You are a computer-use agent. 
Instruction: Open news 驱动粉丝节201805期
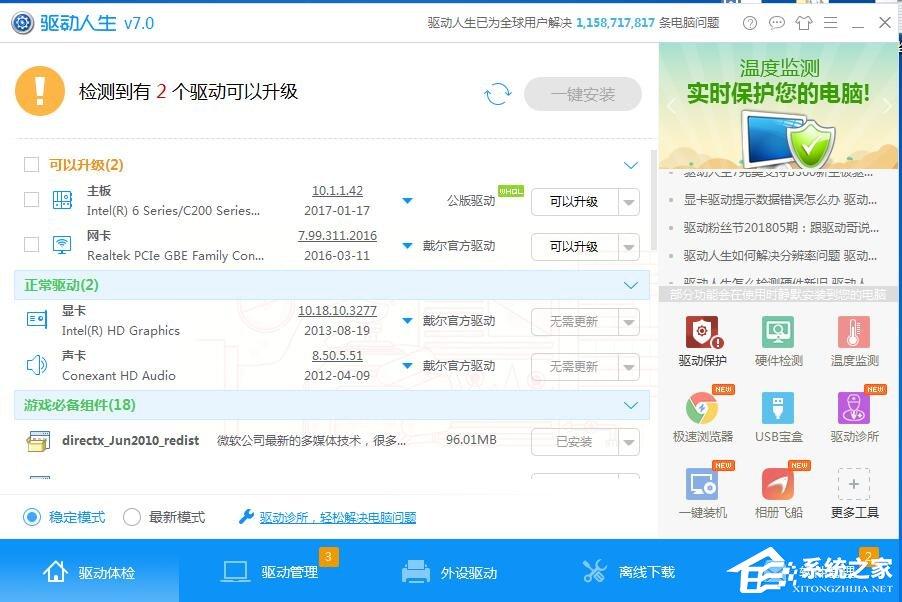tap(781, 227)
